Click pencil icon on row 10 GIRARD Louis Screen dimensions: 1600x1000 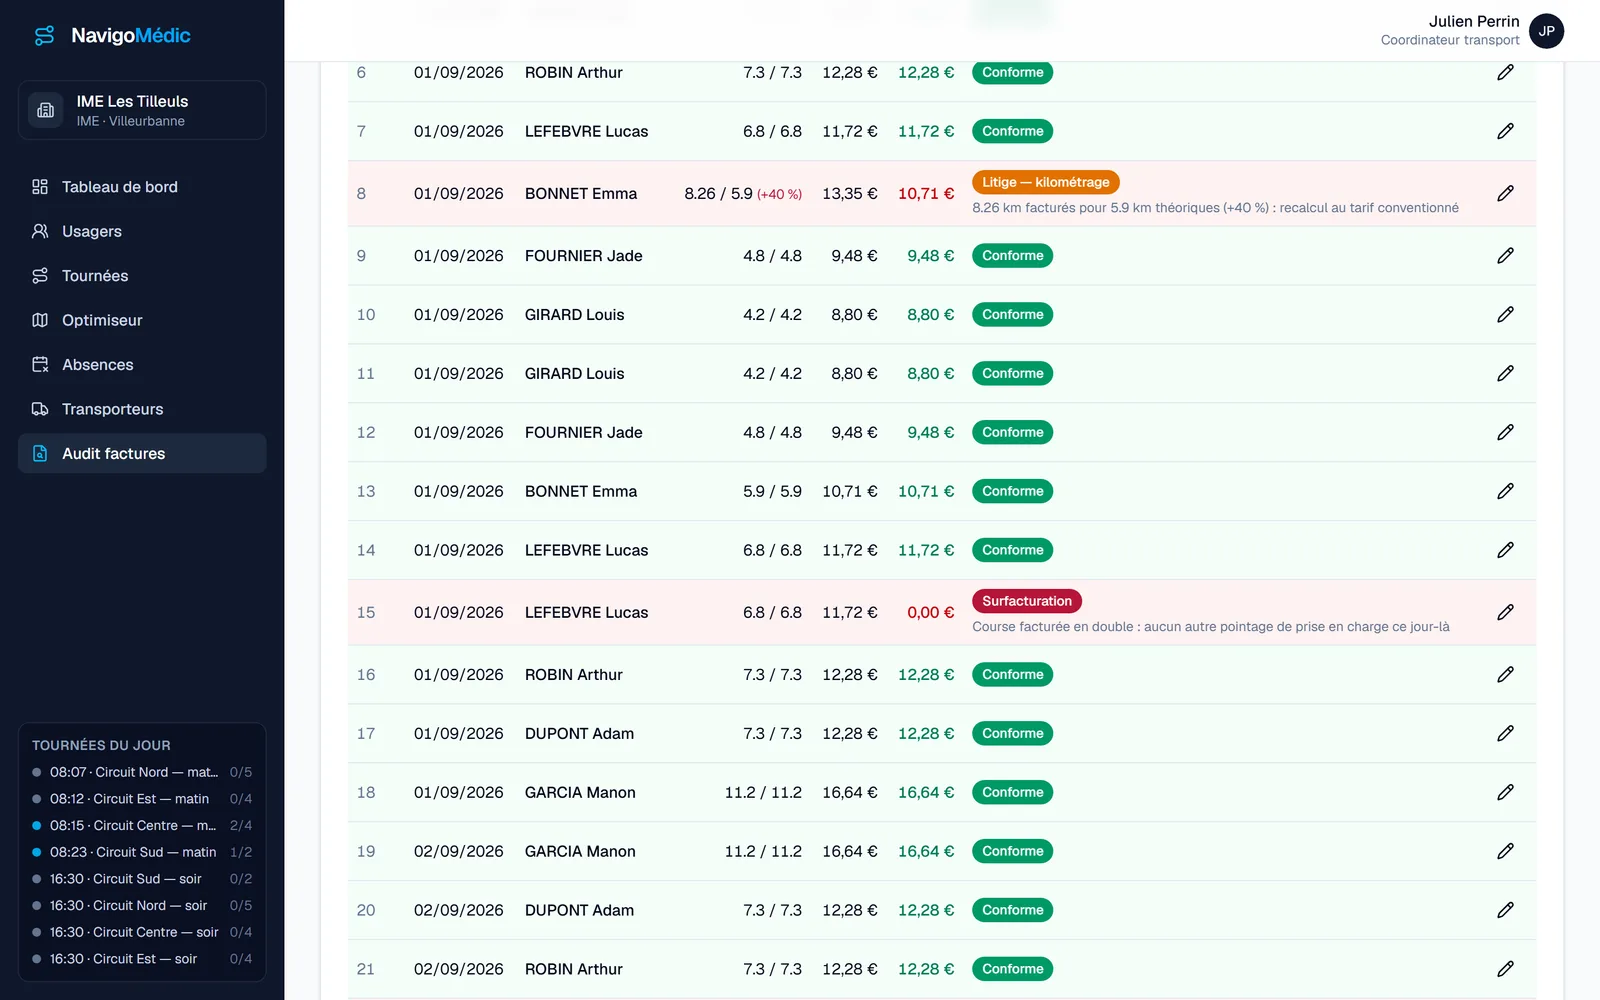[x=1505, y=314]
